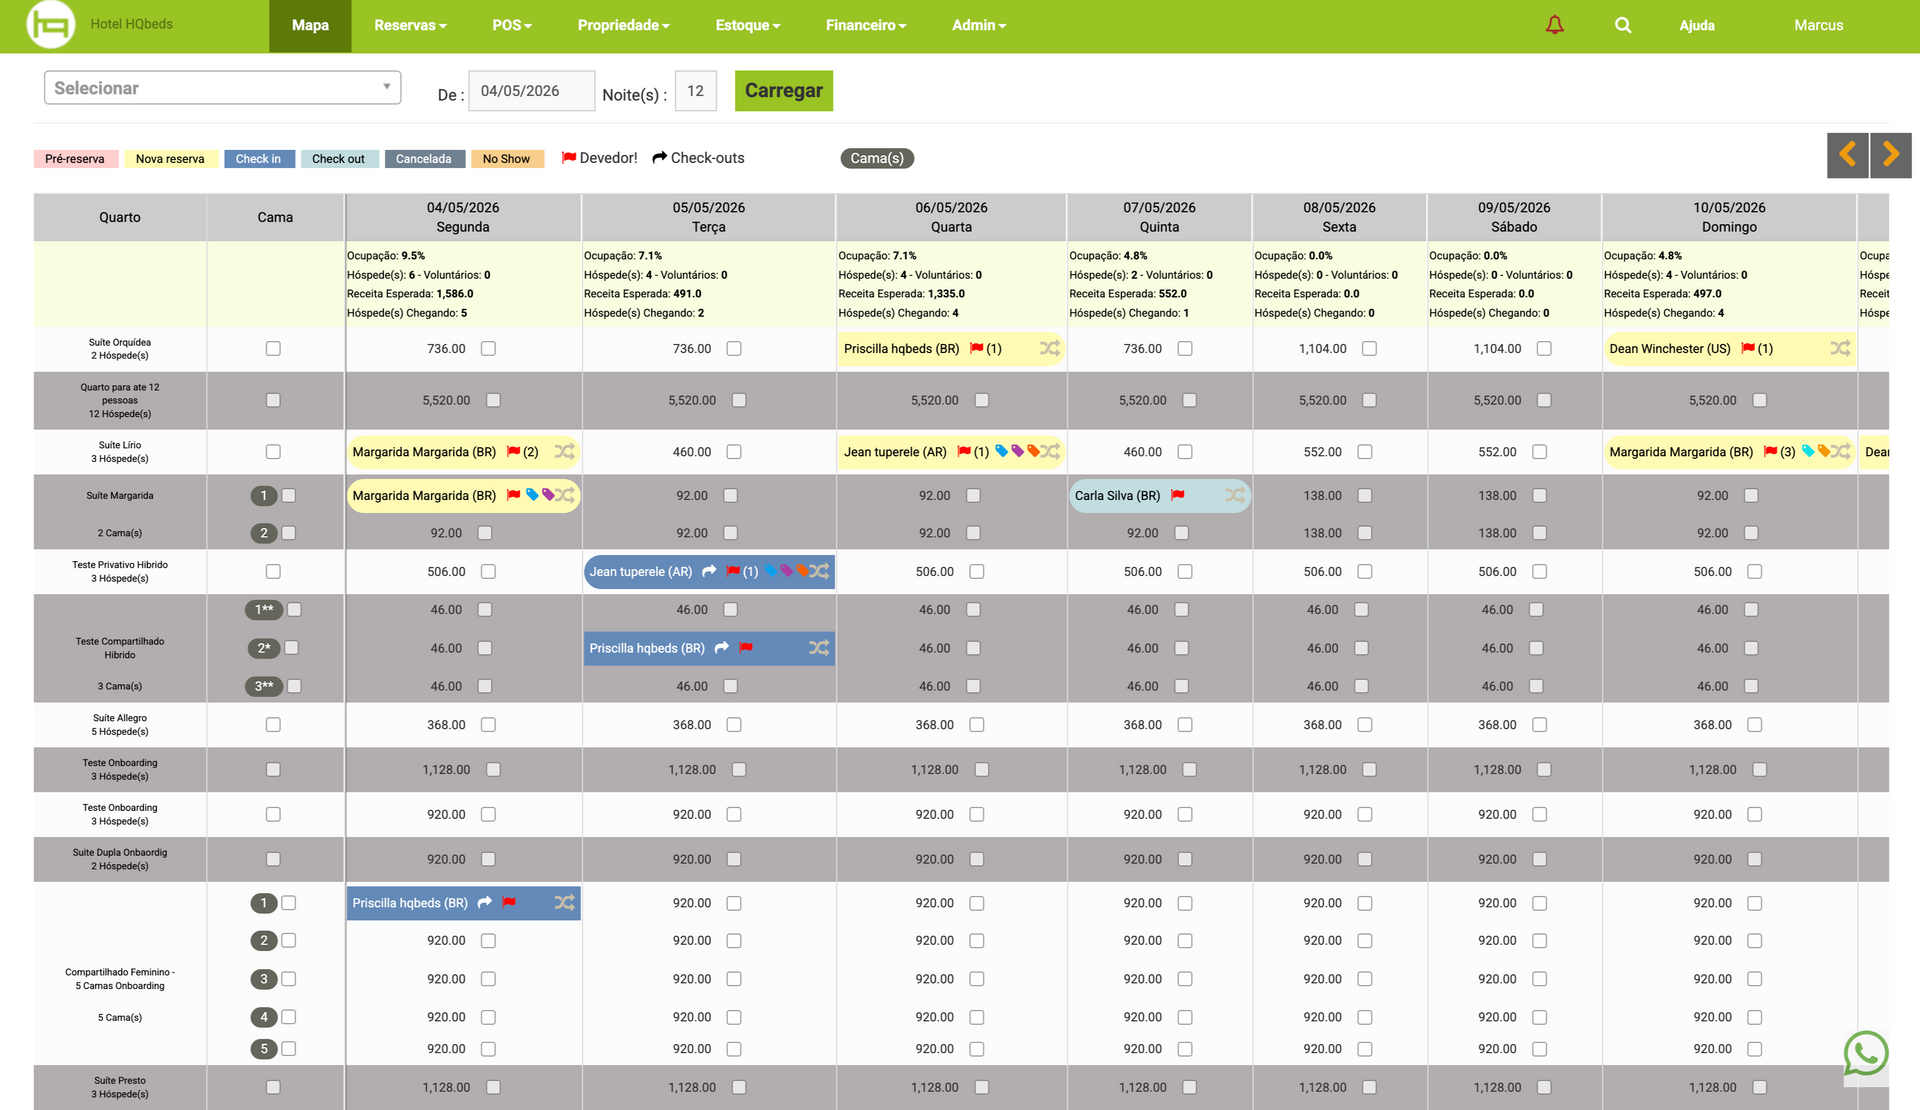Click red debtor flag on Carla Silva reservation
This screenshot has height=1110, width=1920.
tap(1177, 495)
